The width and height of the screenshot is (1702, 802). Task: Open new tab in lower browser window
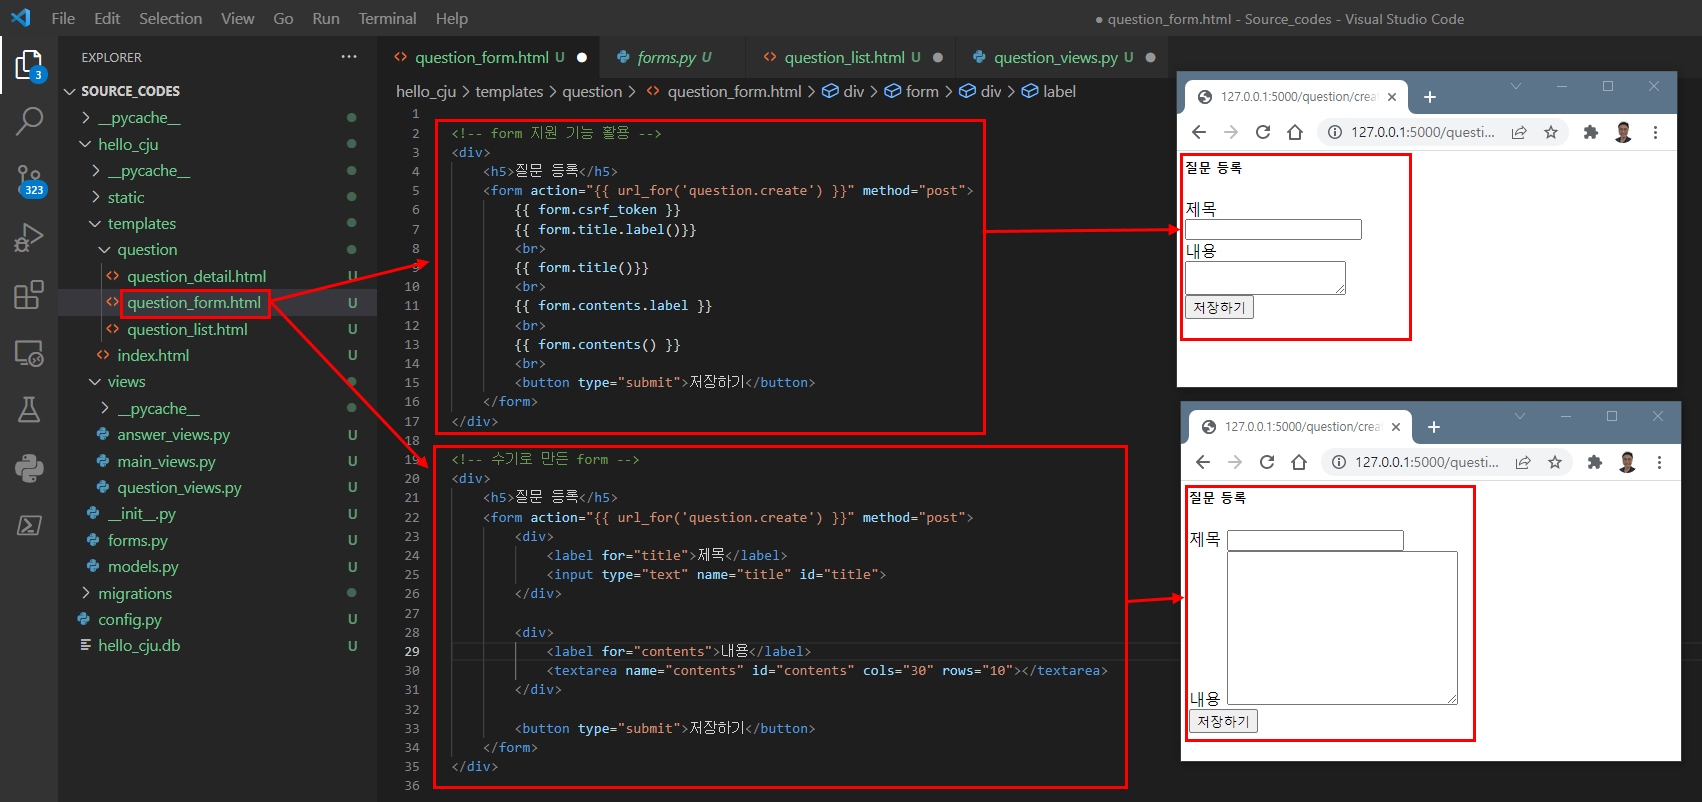coord(1434,427)
